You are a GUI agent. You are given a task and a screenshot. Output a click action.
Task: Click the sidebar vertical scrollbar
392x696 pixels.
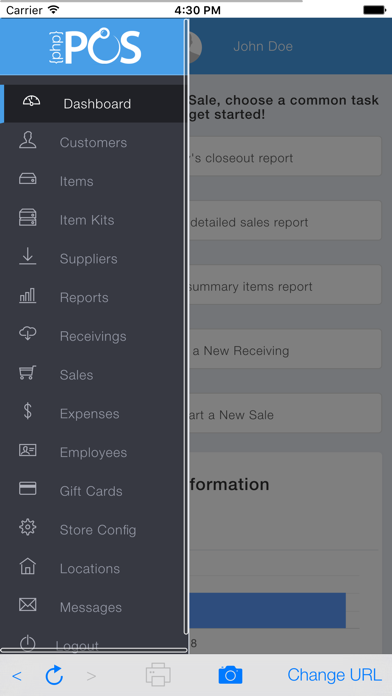[186, 326]
